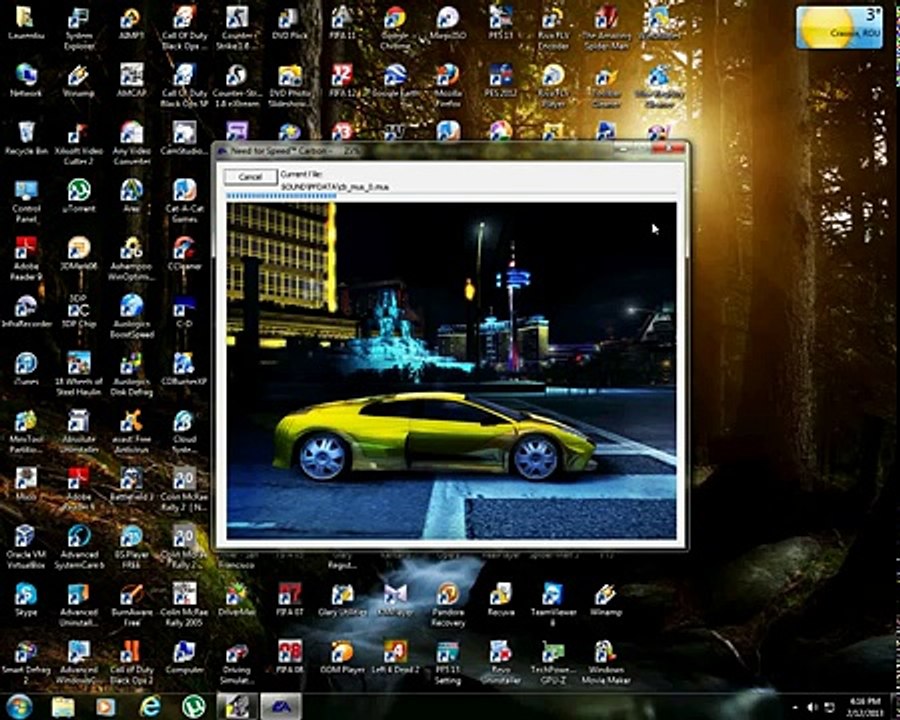Select the Xilisoft Video Cutter 2 icon
Image resolution: width=900 pixels, height=720 pixels.
[79, 144]
